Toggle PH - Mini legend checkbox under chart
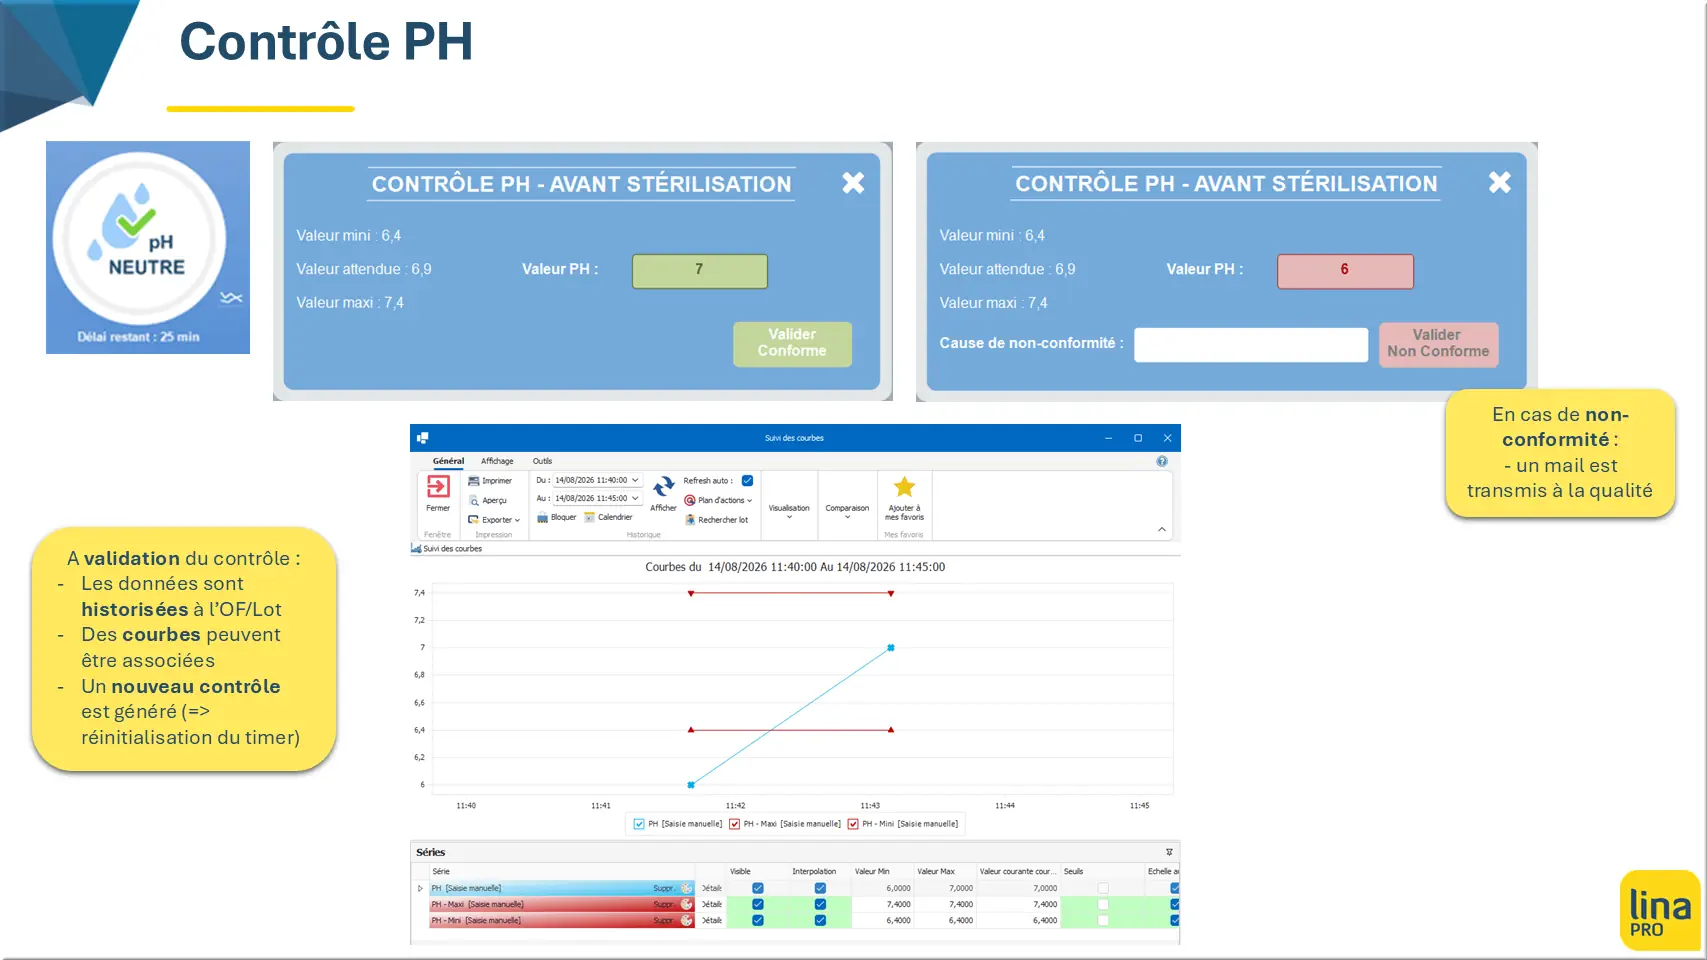The height and width of the screenshot is (960, 1707). pos(853,824)
